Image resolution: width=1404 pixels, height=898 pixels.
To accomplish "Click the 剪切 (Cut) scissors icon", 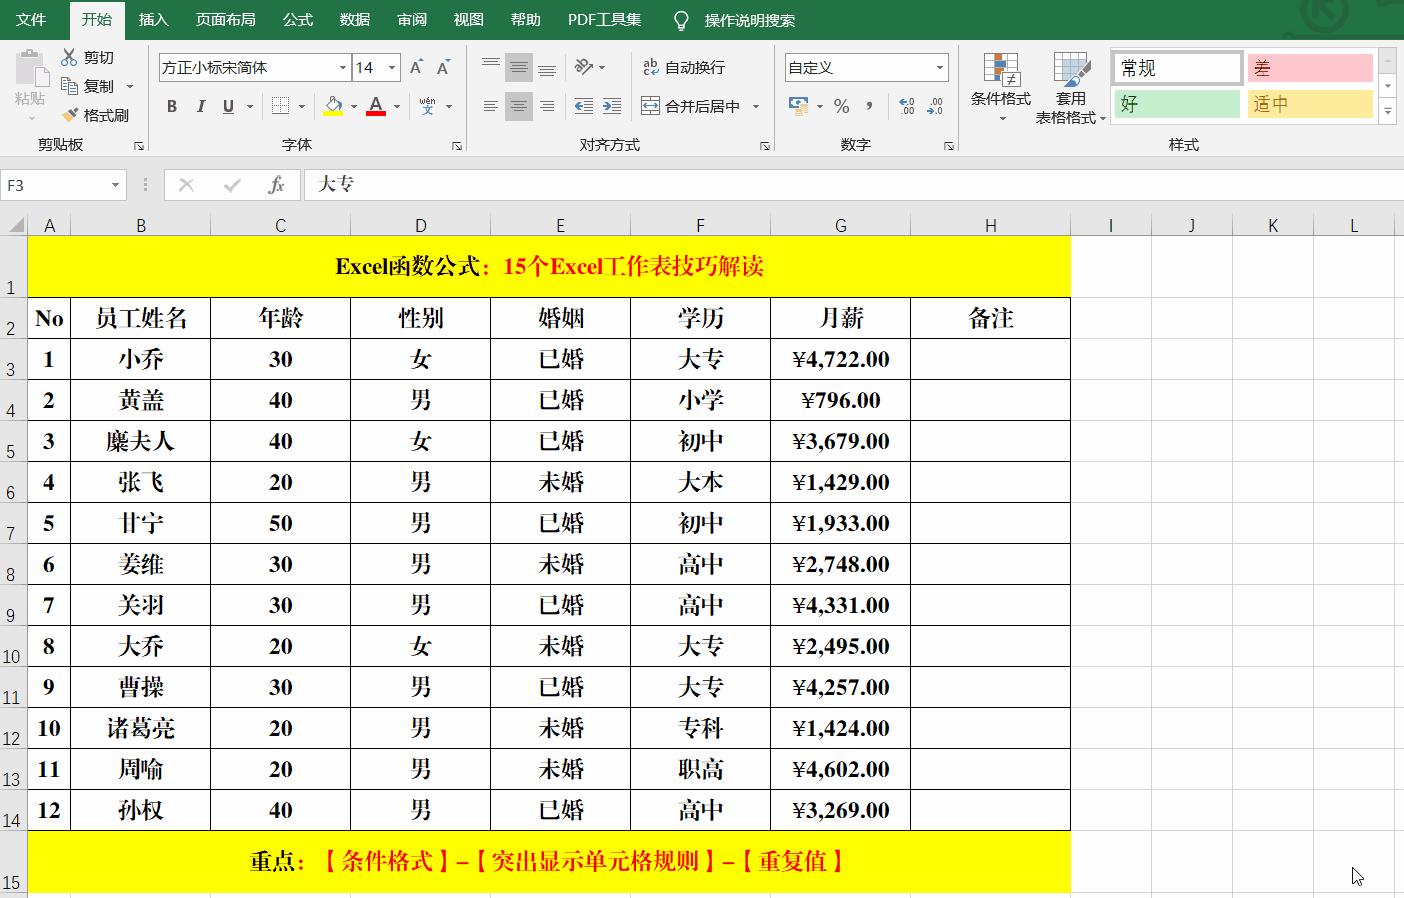I will point(70,57).
